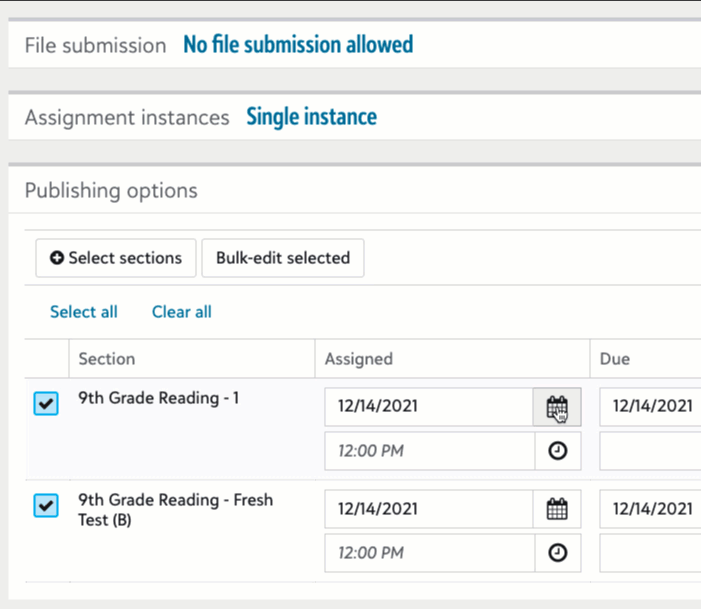Click assigned time field for Fresh Test (B)

point(429,552)
